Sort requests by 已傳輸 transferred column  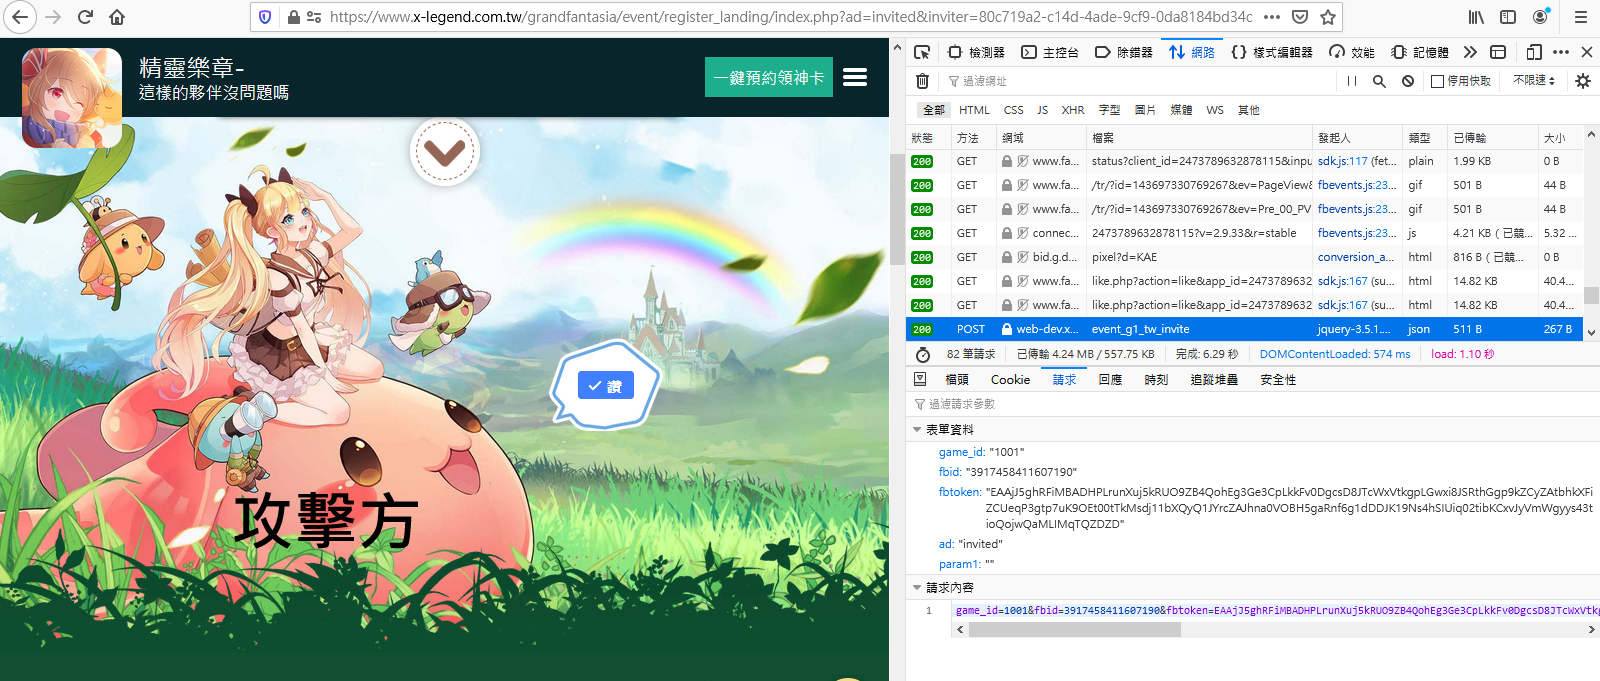(x=1492, y=138)
